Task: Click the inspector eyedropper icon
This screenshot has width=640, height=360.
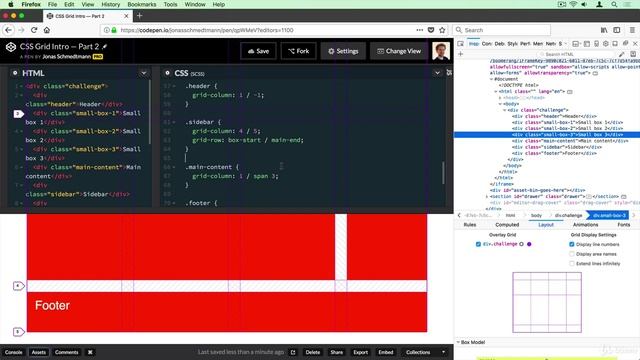Action: [x=622, y=54]
